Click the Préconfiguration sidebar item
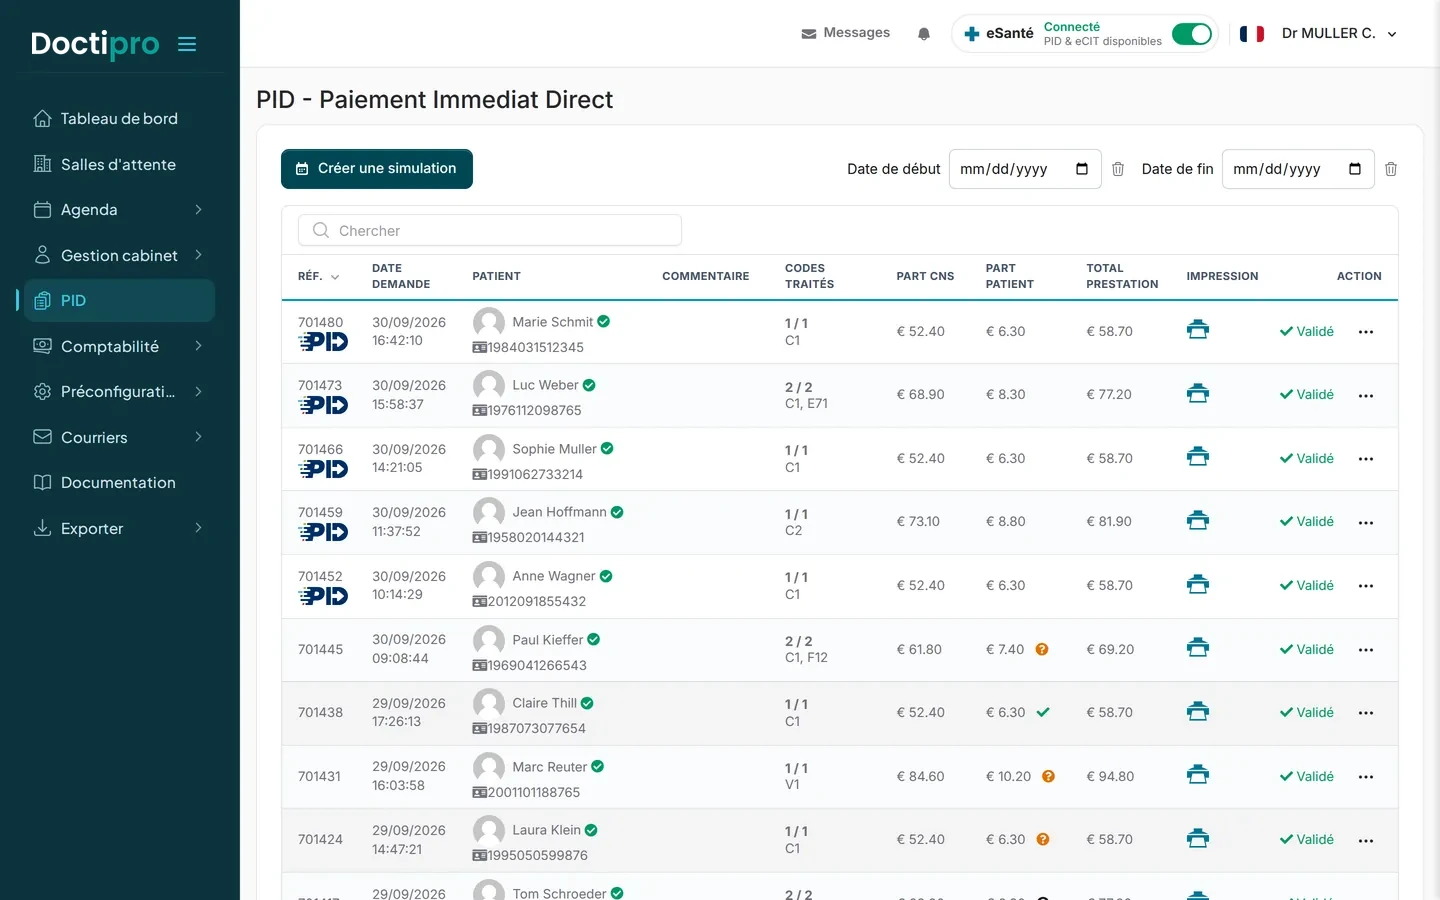The height and width of the screenshot is (900, 1440). (119, 392)
